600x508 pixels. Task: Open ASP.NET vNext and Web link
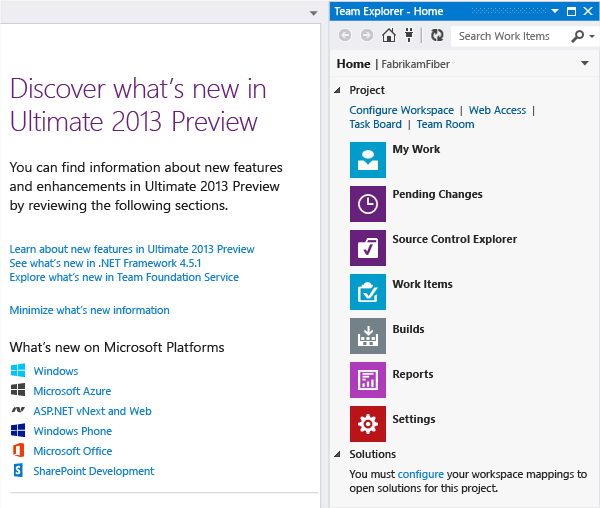[93, 411]
